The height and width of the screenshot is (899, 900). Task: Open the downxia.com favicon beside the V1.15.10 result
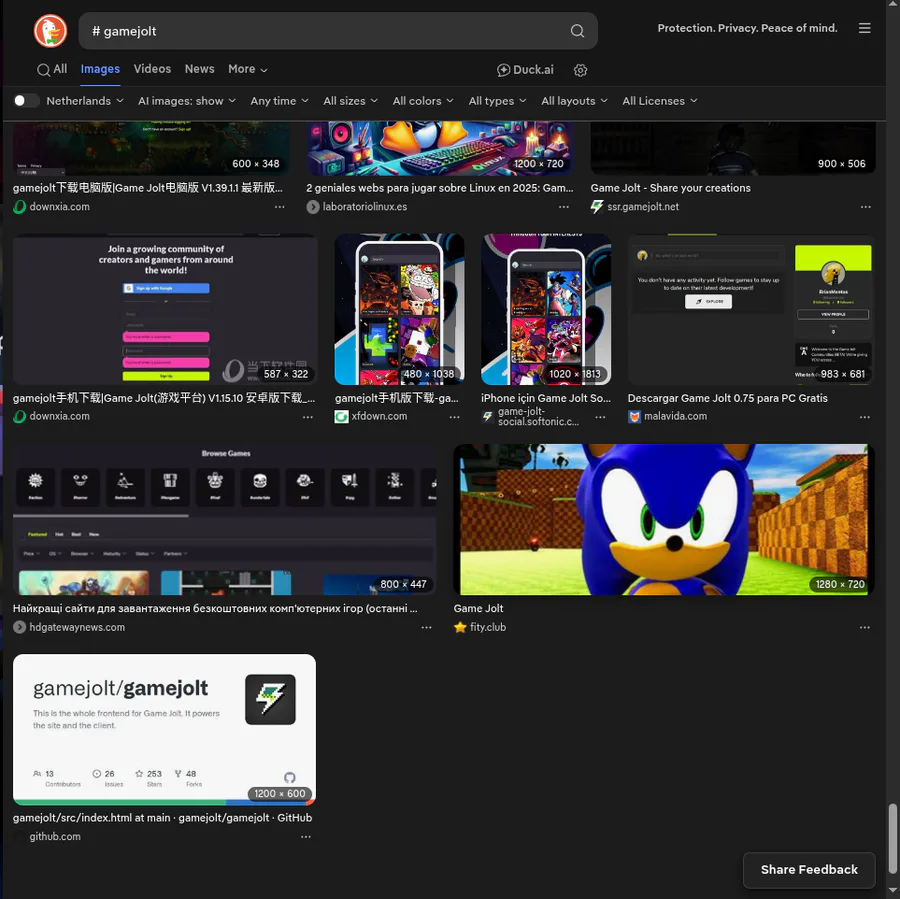click(x=20, y=416)
